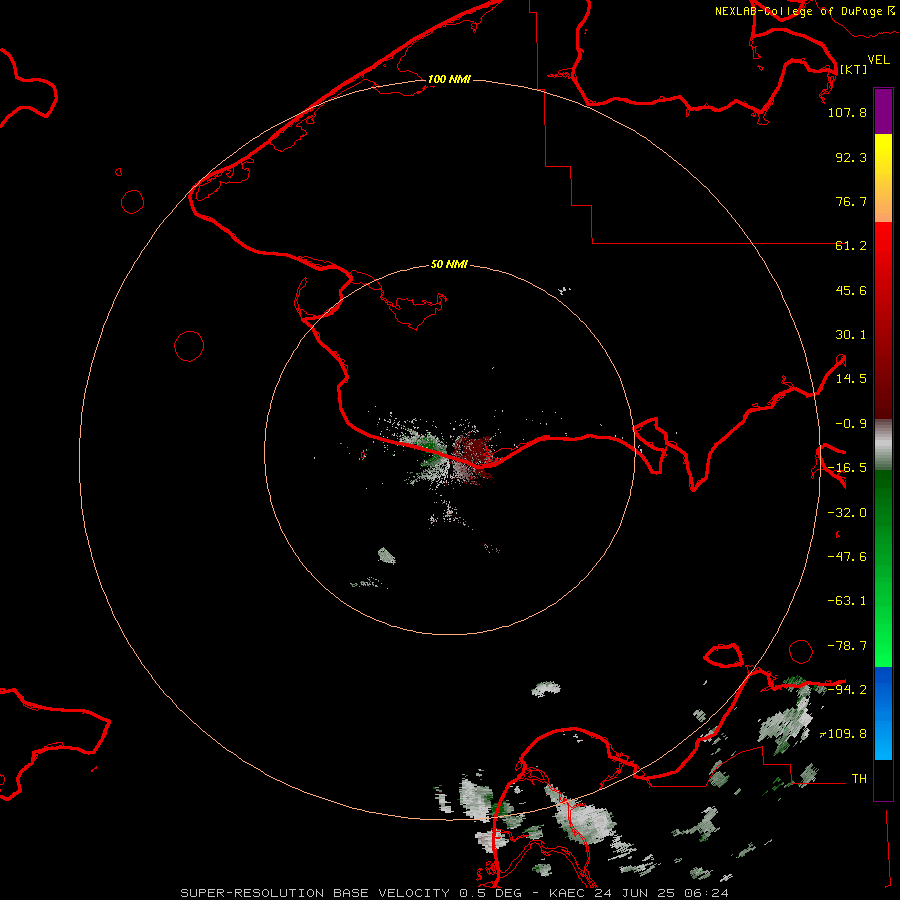Click the blue segment of velocity color bar
The height and width of the screenshot is (900, 900).
[883, 713]
